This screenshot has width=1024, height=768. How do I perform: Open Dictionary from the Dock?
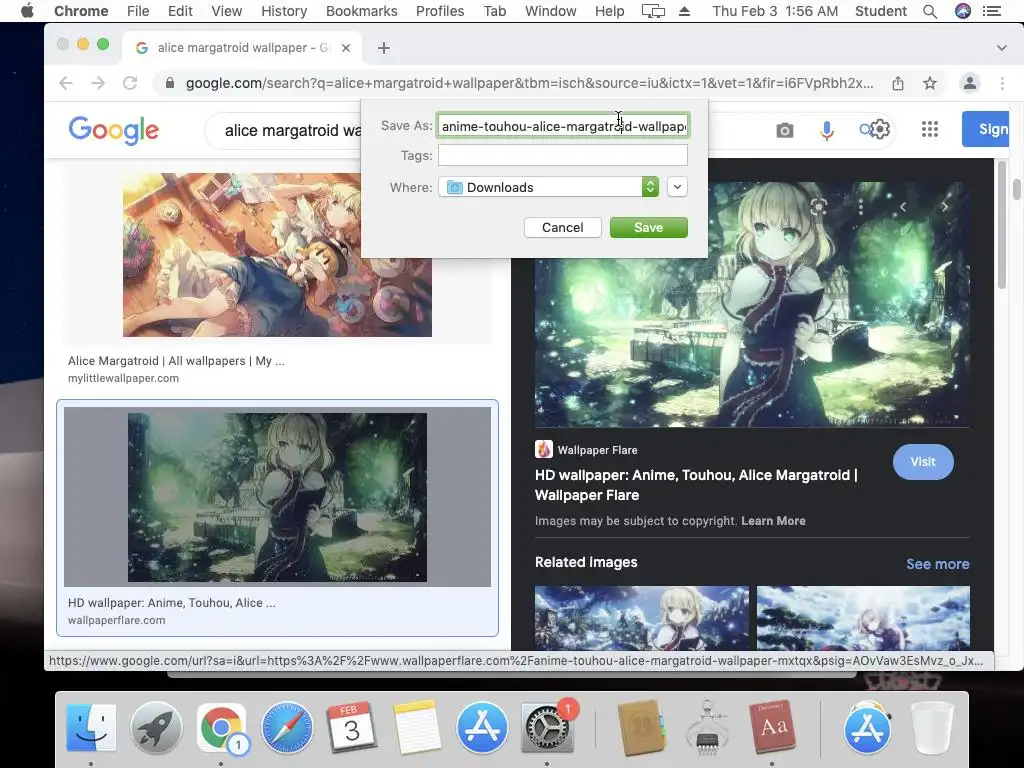click(773, 727)
